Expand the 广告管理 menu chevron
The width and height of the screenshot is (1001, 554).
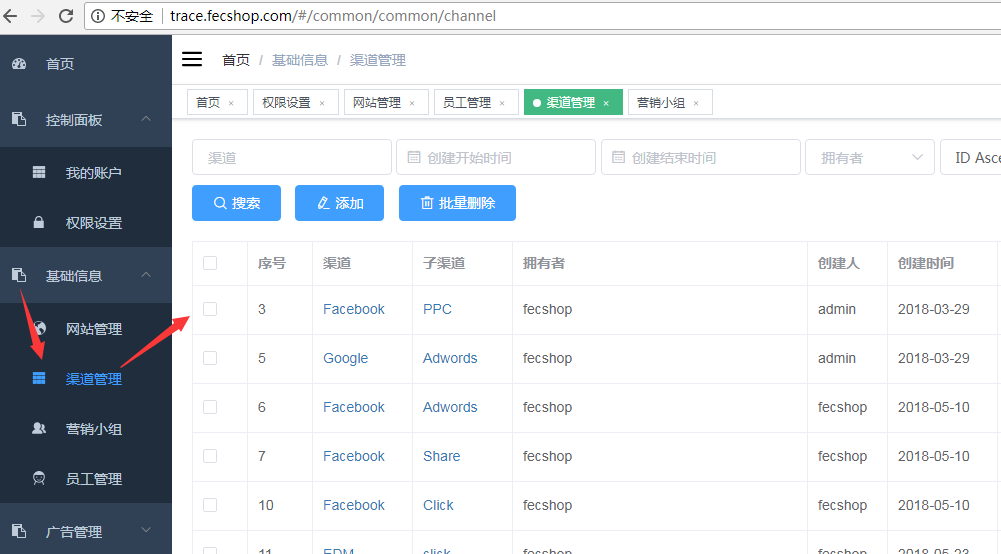146,530
